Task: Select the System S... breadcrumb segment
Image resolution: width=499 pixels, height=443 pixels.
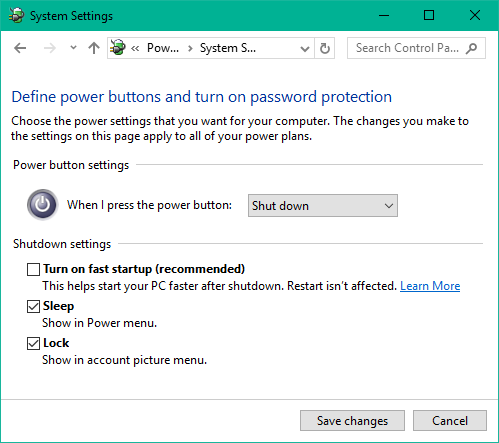Action: click(228, 48)
